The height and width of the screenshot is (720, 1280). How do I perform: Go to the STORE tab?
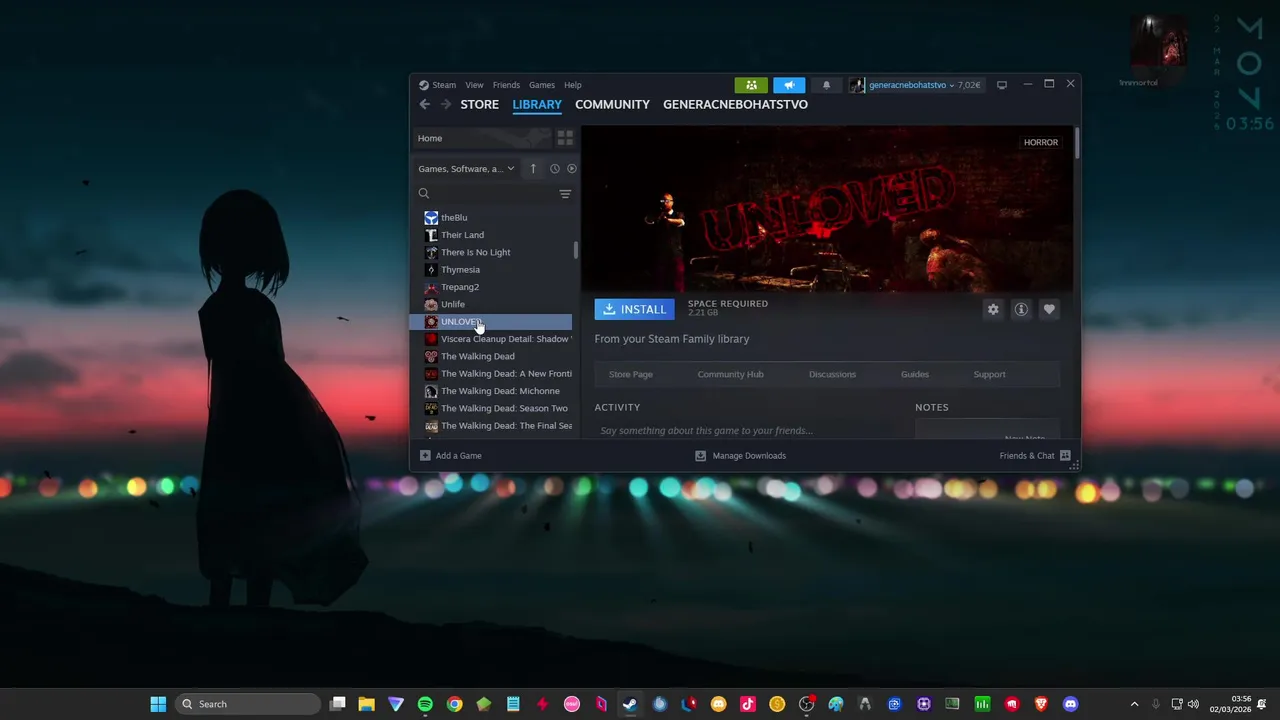pos(480,104)
